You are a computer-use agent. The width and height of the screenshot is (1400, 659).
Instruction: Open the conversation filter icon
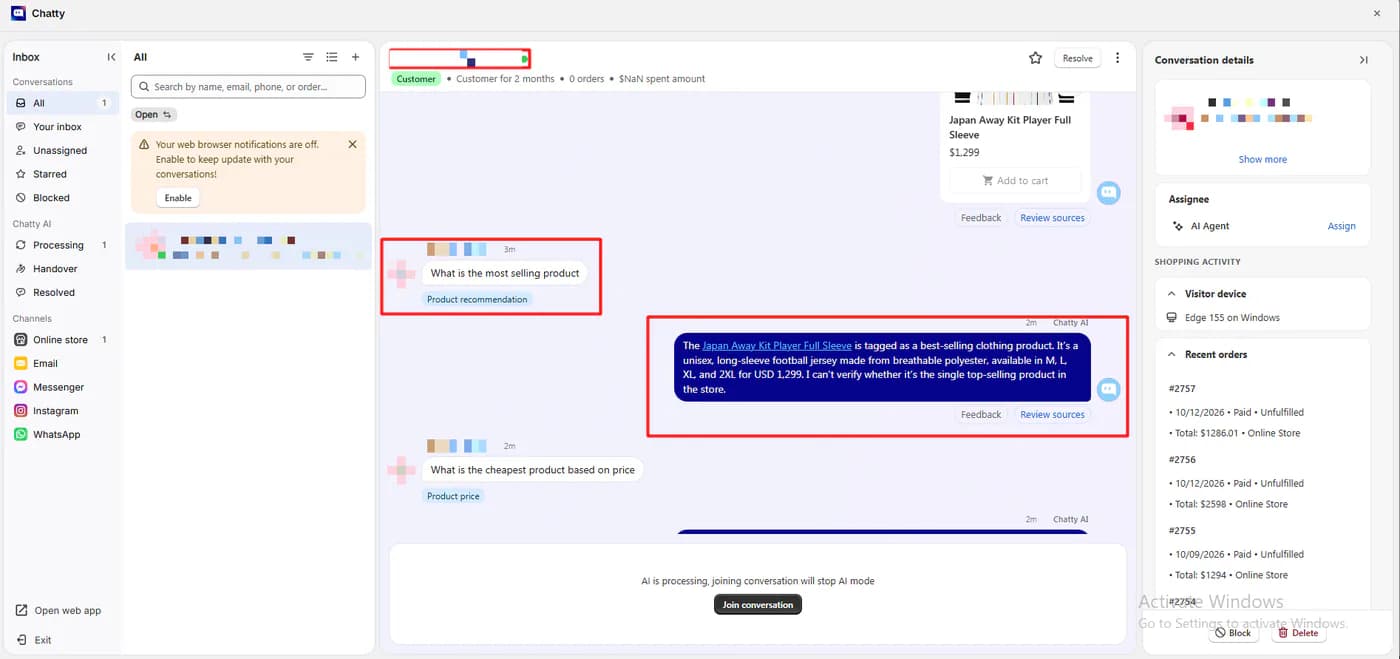click(308, 57)
